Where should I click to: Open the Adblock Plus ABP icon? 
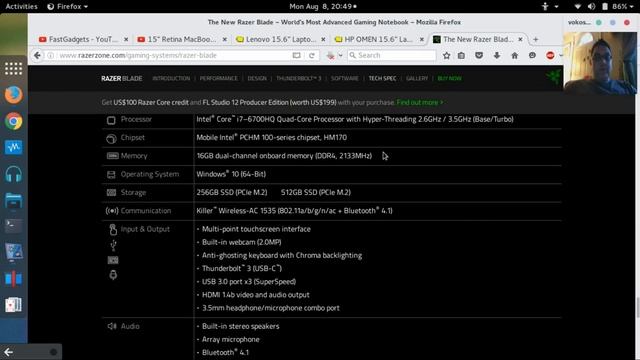[x=550, y=55]
